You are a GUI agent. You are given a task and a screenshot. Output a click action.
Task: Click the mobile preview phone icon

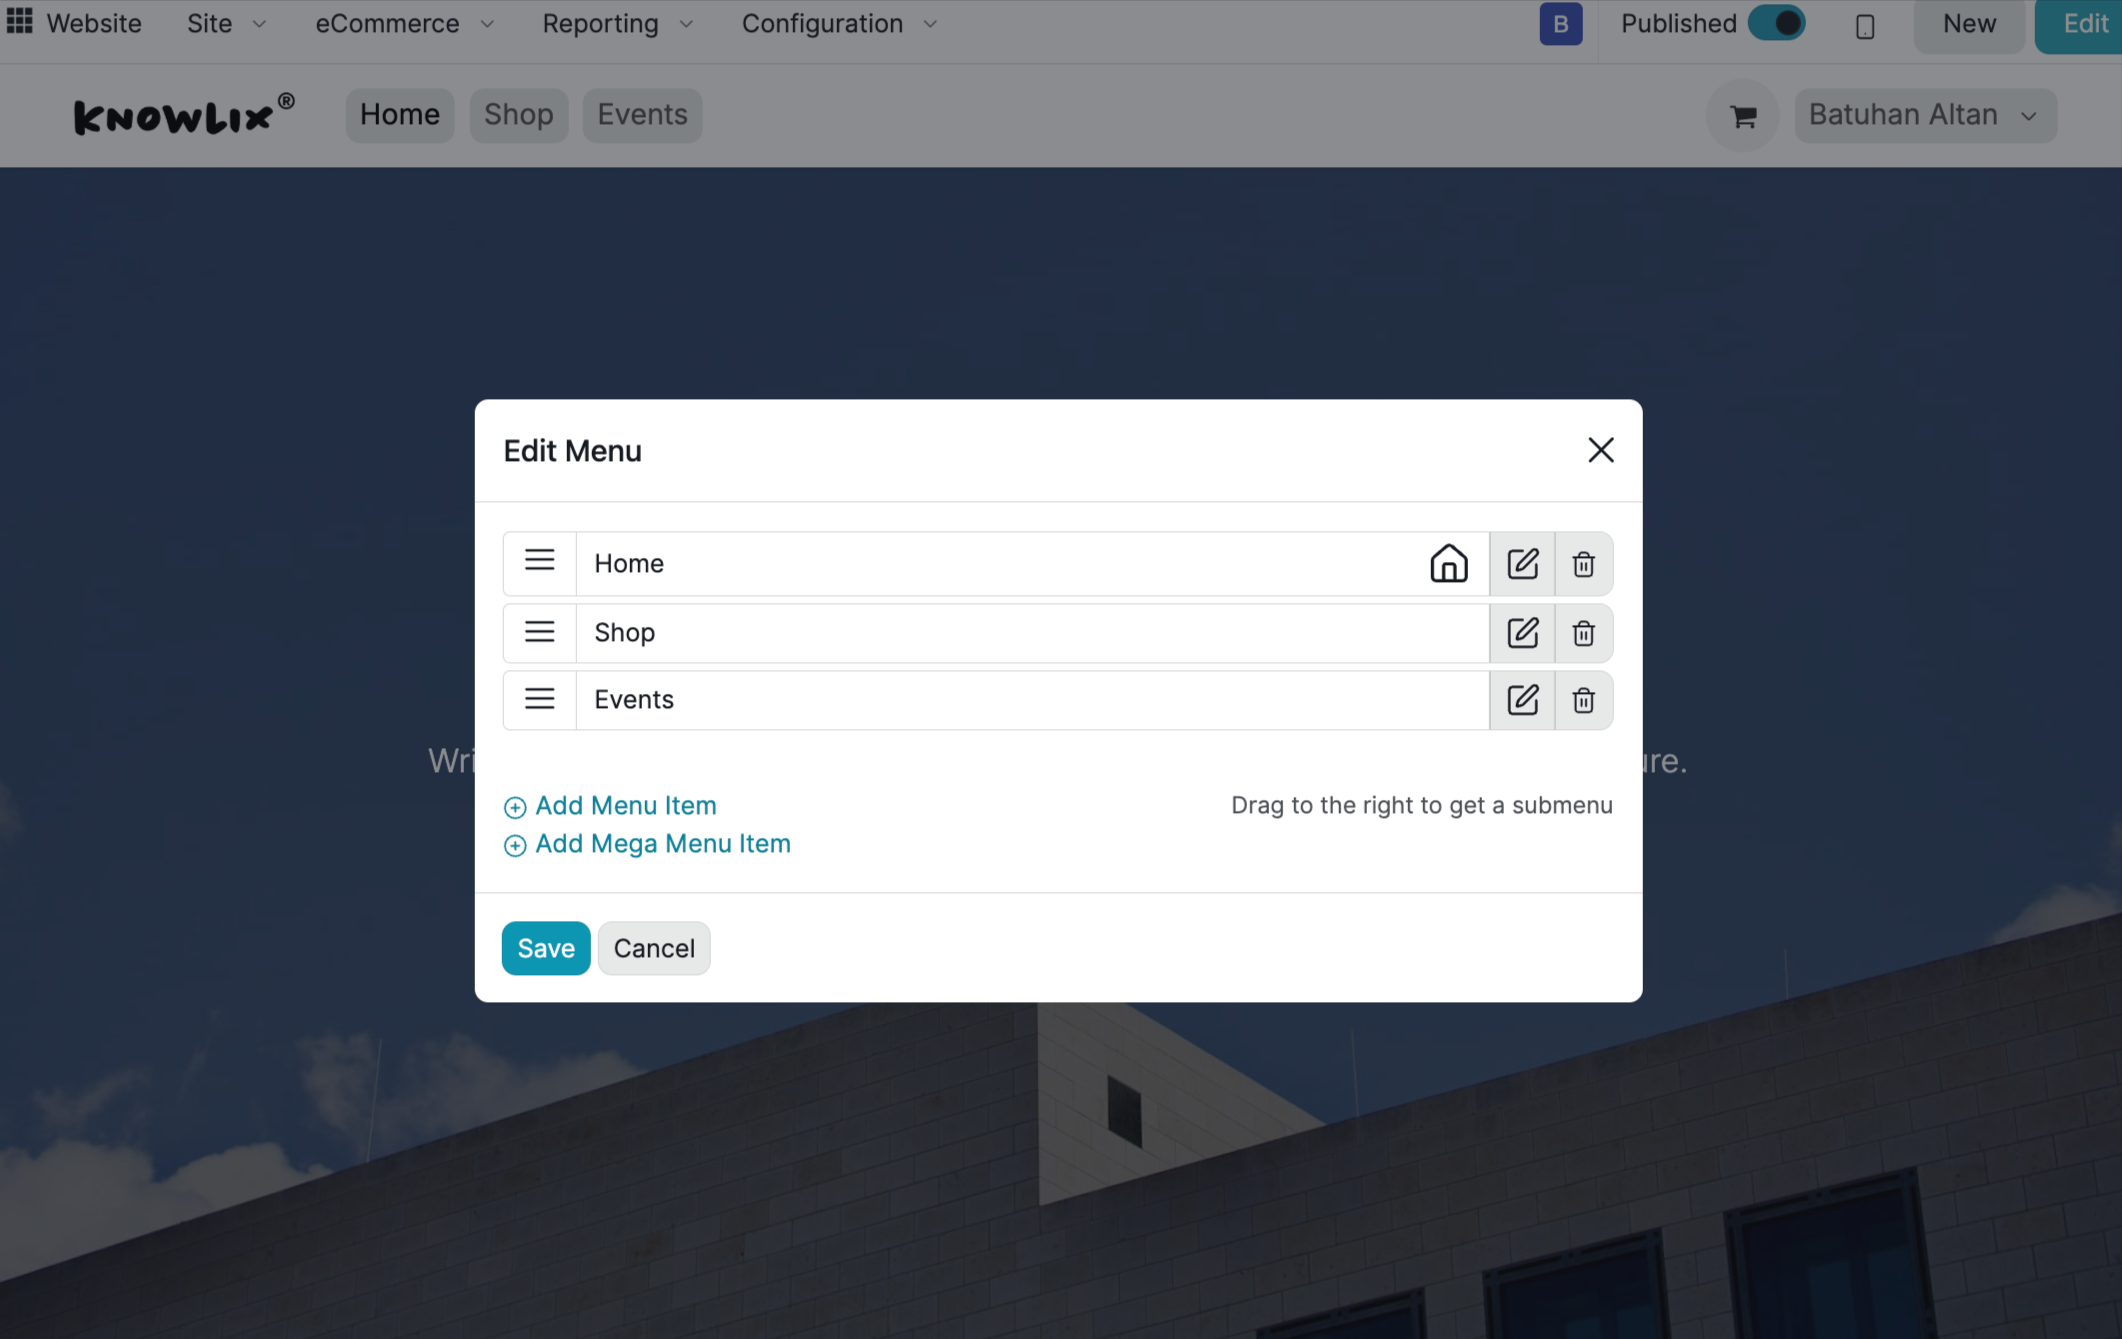tap(1865, 26)
